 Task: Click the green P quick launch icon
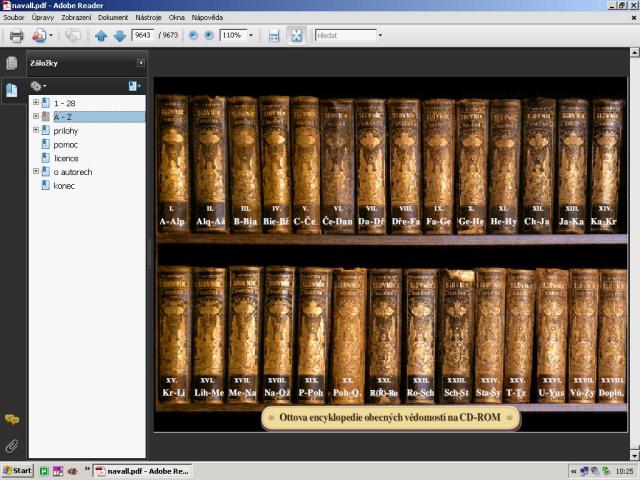tap(44, 471)
